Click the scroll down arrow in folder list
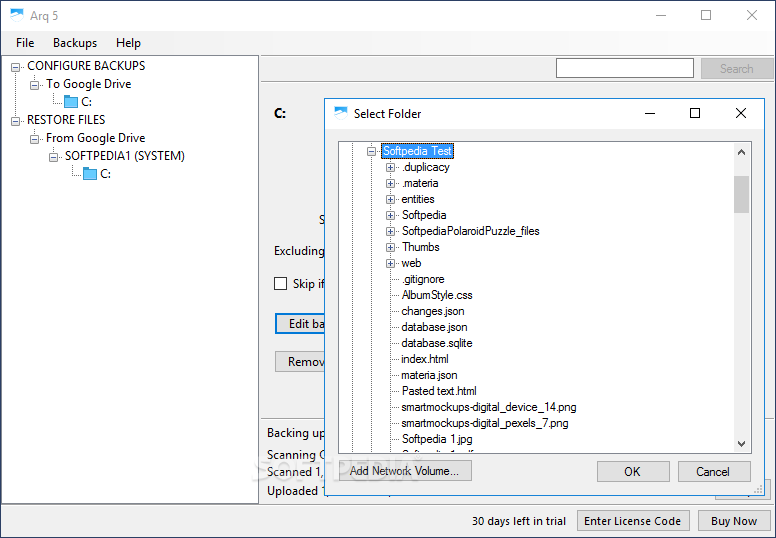 tap(741, 444)
